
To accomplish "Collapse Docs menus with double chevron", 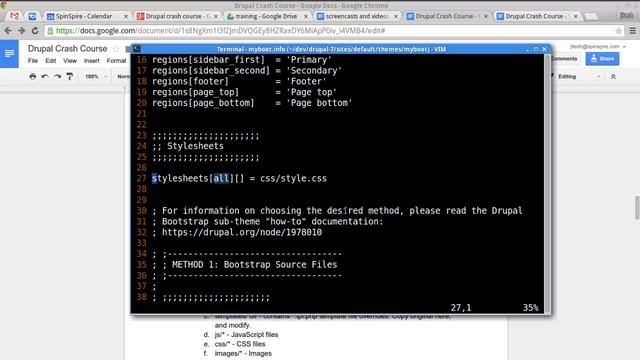I will pos(613,76).
